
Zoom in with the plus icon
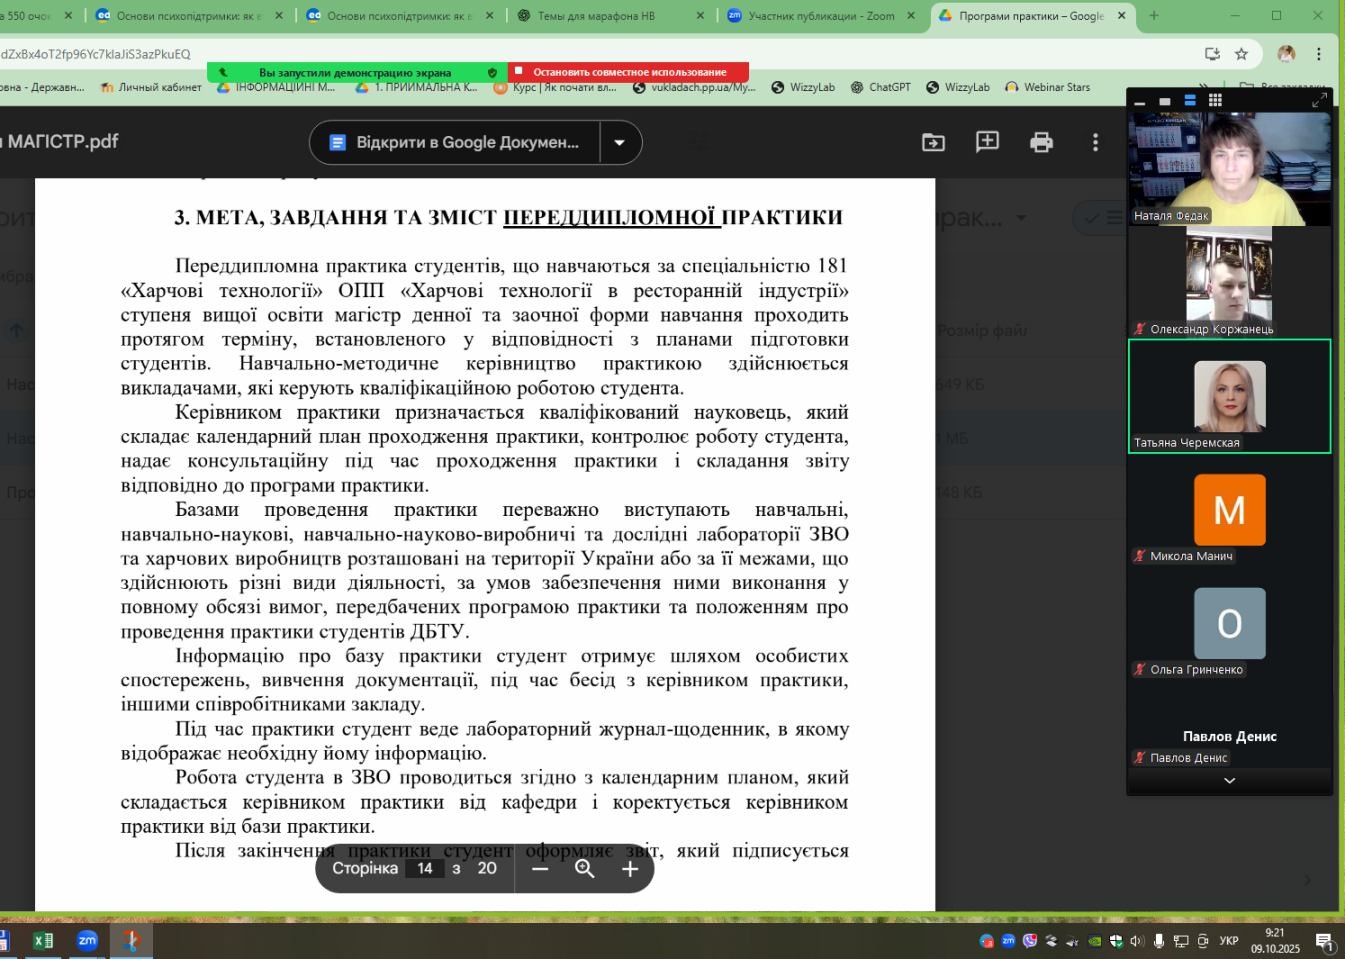click(630, 869)
